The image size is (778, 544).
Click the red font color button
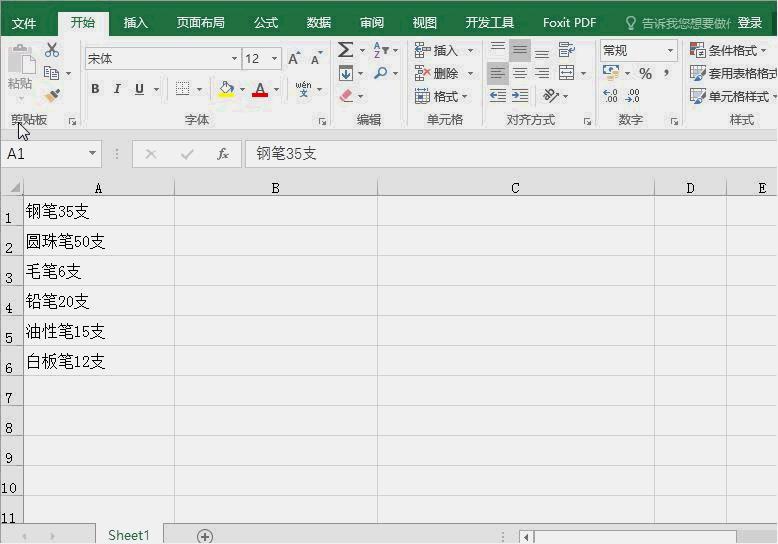coord(260,89)
